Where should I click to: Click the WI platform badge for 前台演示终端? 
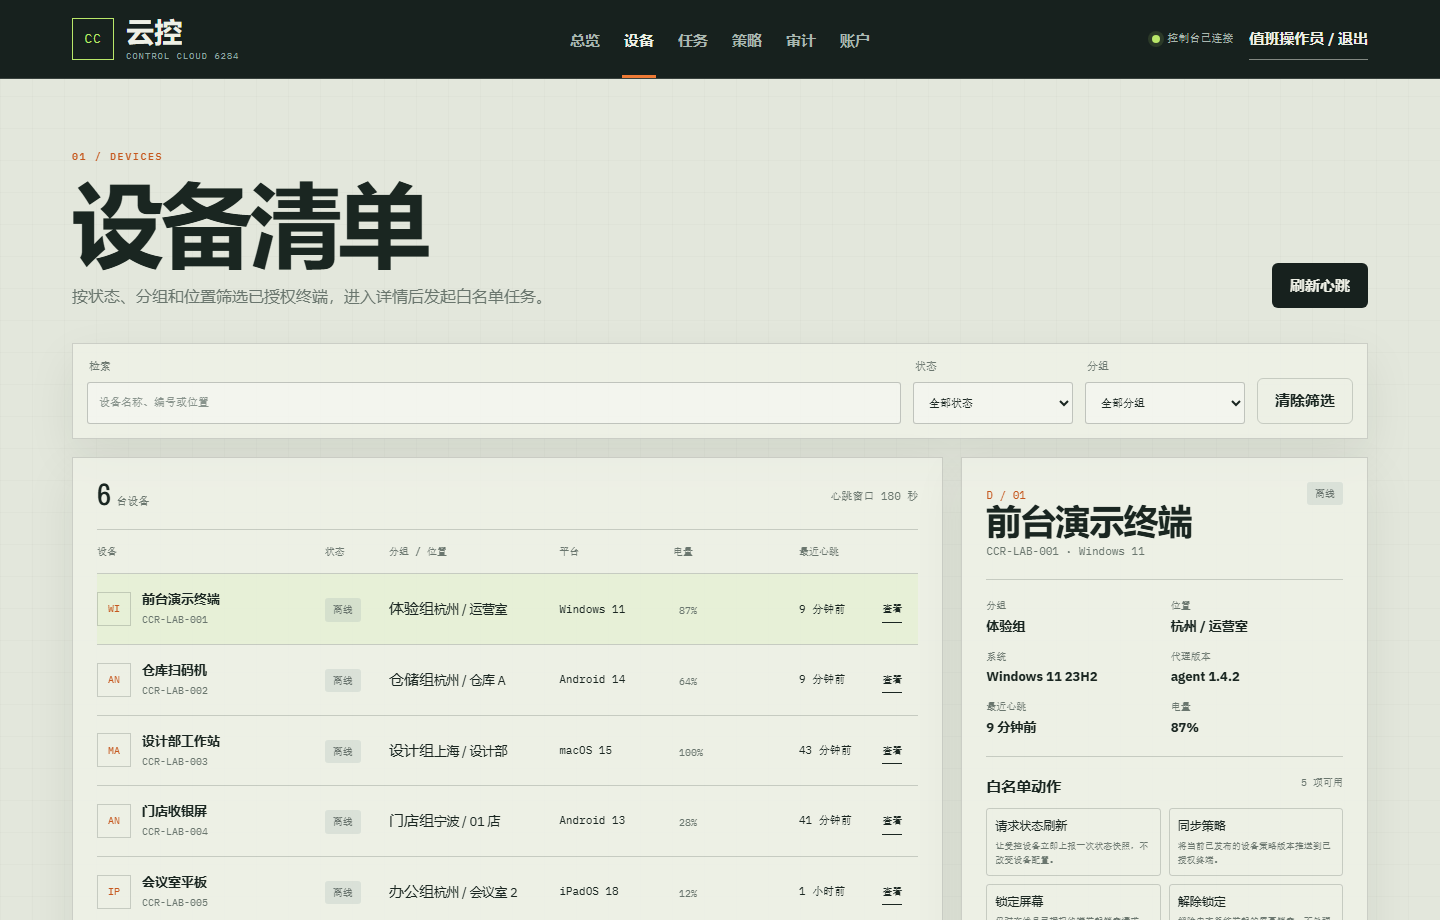[x=114, y=609]
